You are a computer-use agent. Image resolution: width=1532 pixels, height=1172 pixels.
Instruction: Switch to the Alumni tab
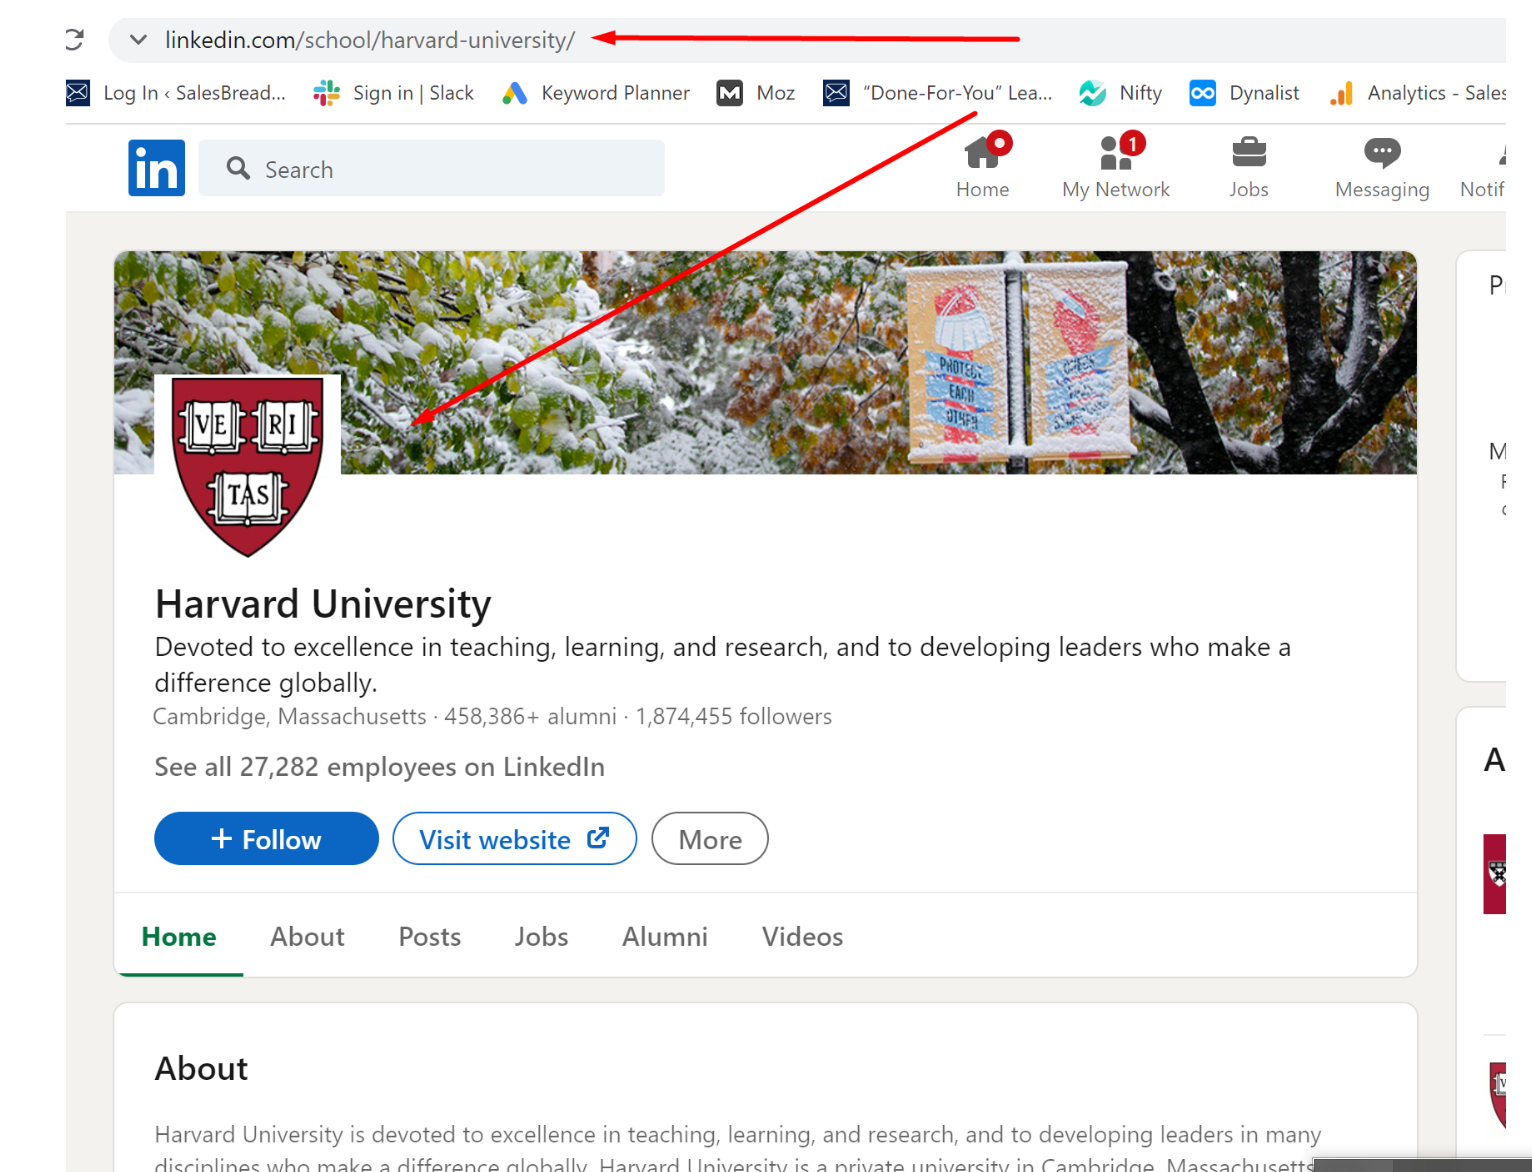tap(665, 937)
